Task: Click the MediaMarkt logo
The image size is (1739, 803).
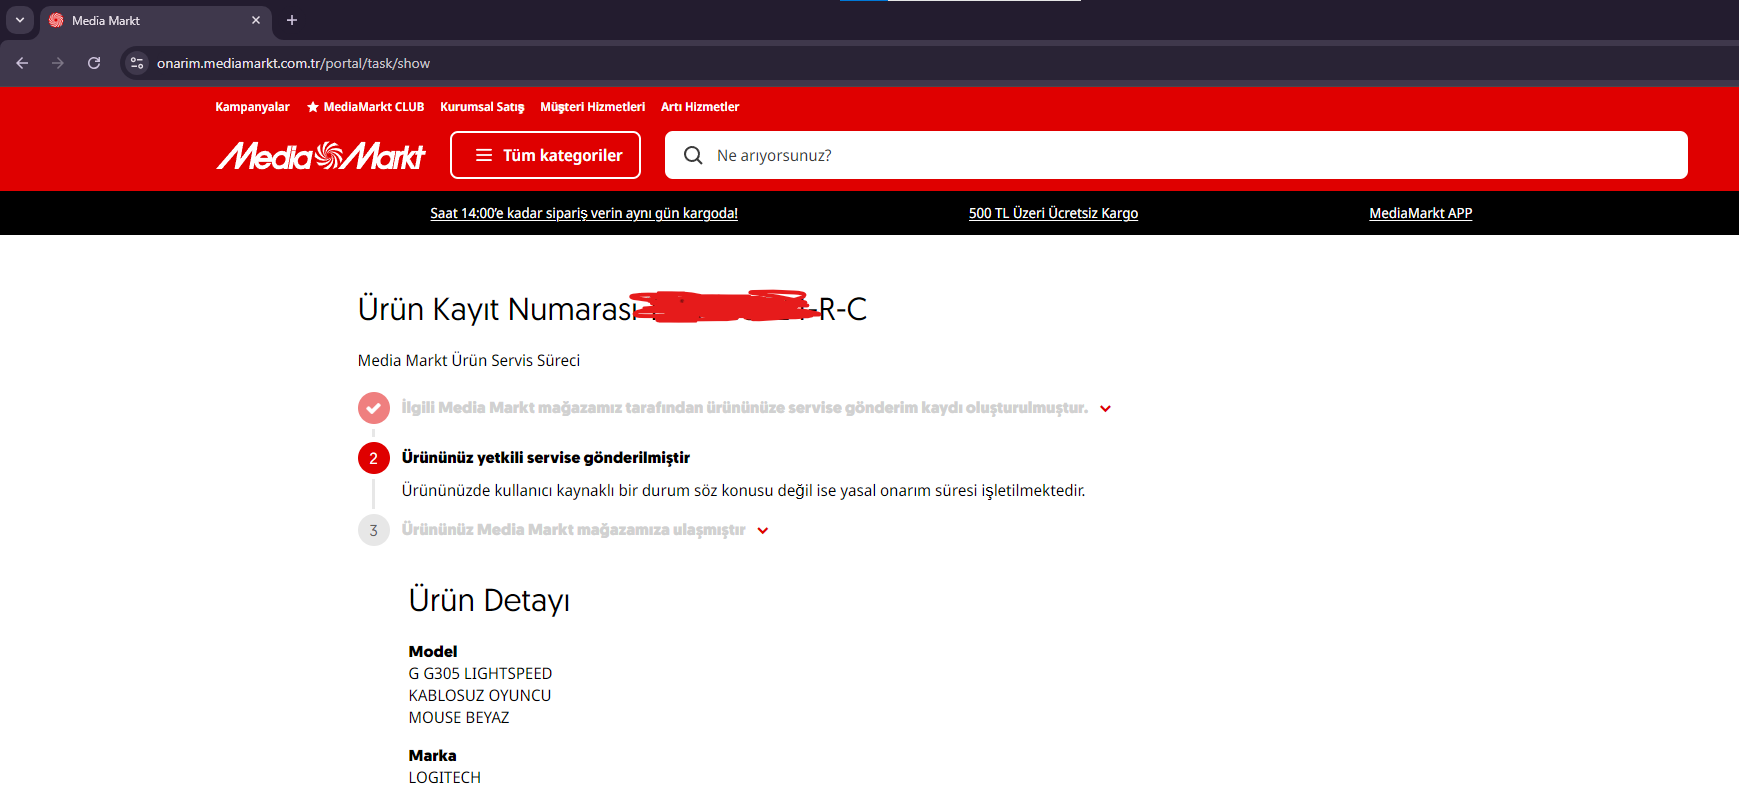Action: click(x=321, y=156)
